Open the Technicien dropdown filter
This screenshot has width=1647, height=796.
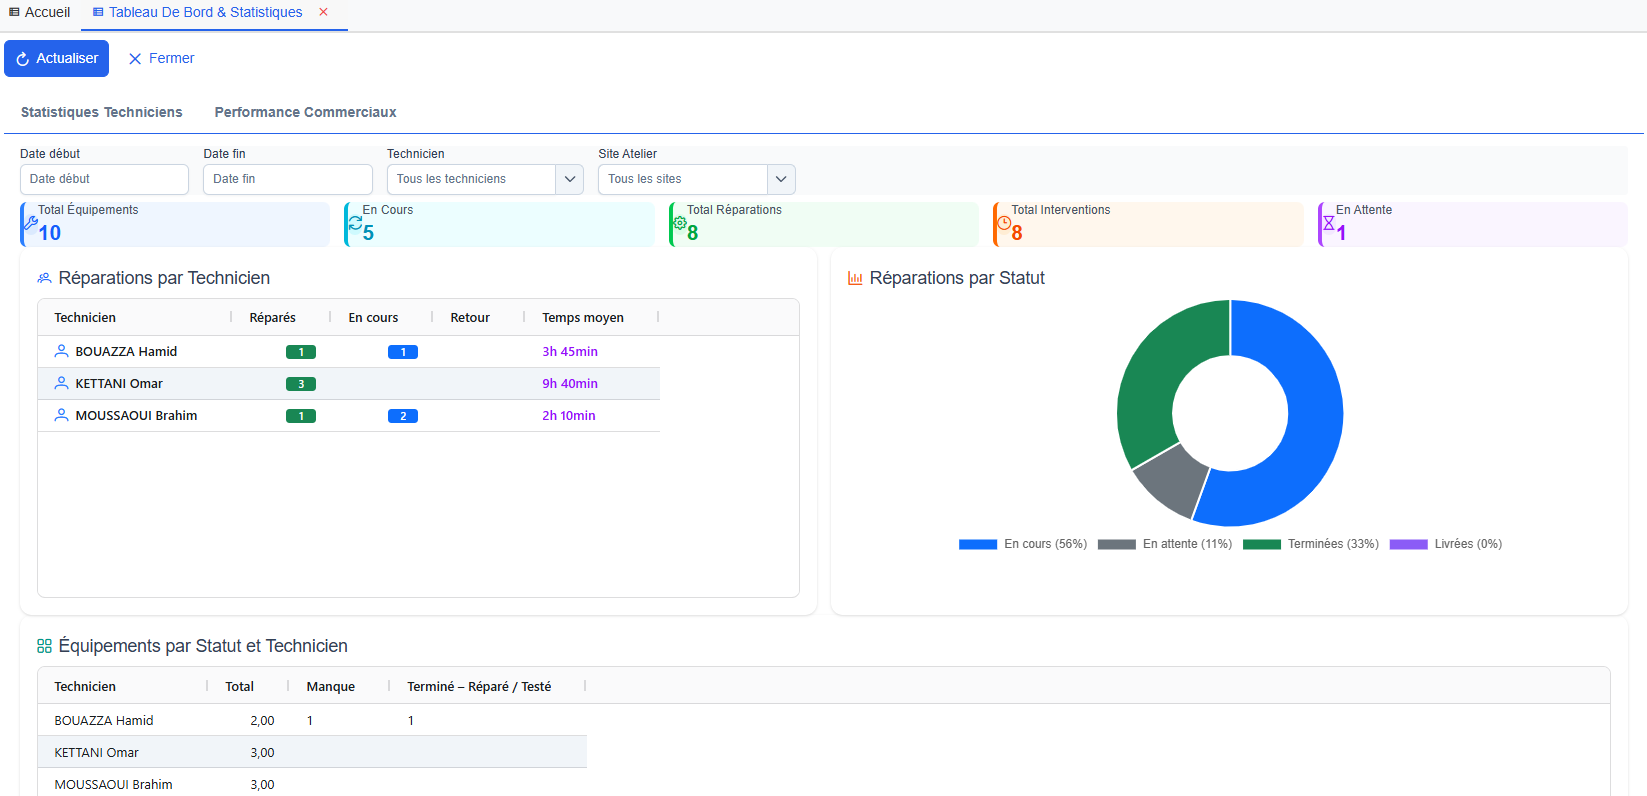click(x=484, y=179)
